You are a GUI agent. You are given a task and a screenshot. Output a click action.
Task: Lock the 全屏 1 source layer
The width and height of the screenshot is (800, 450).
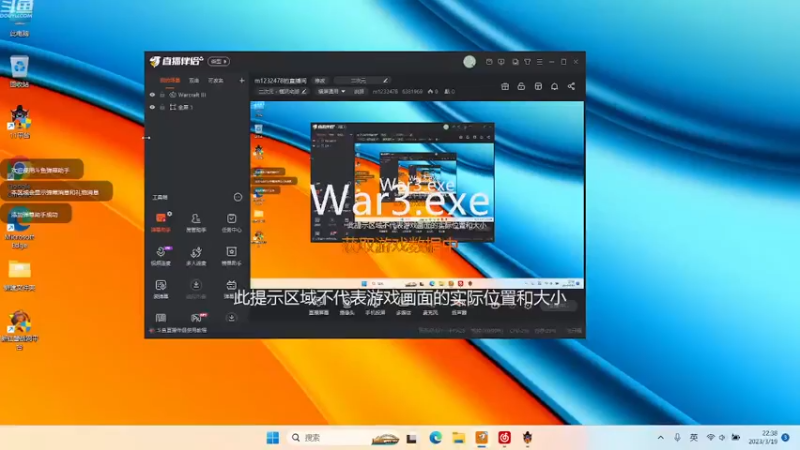162,107
